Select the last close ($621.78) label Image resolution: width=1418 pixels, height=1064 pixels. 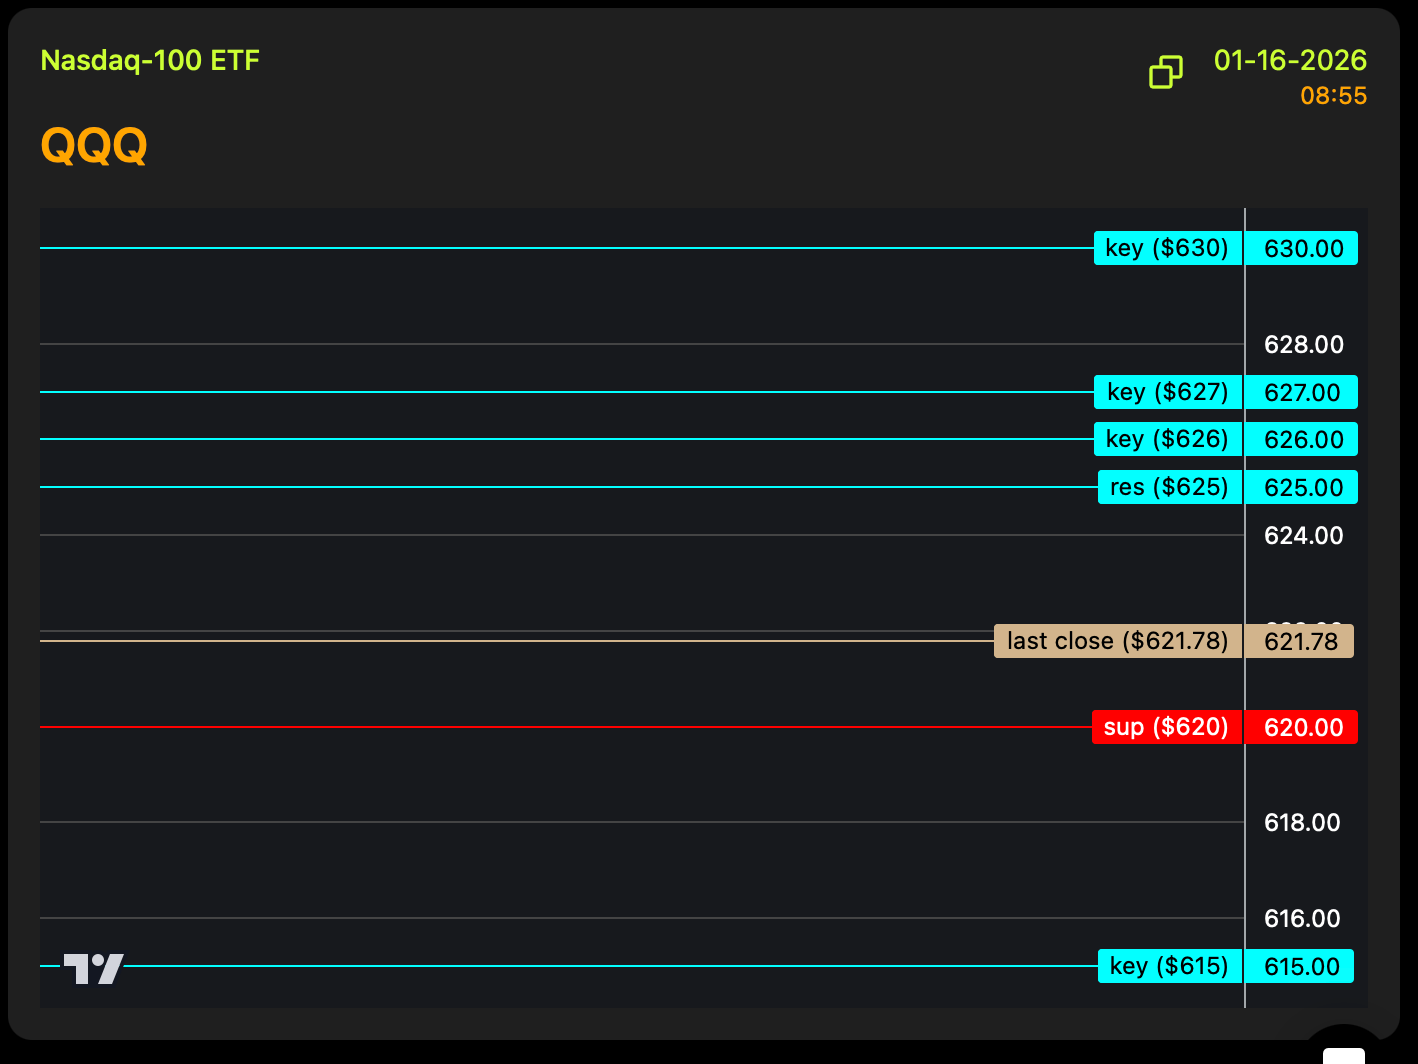1117,641
